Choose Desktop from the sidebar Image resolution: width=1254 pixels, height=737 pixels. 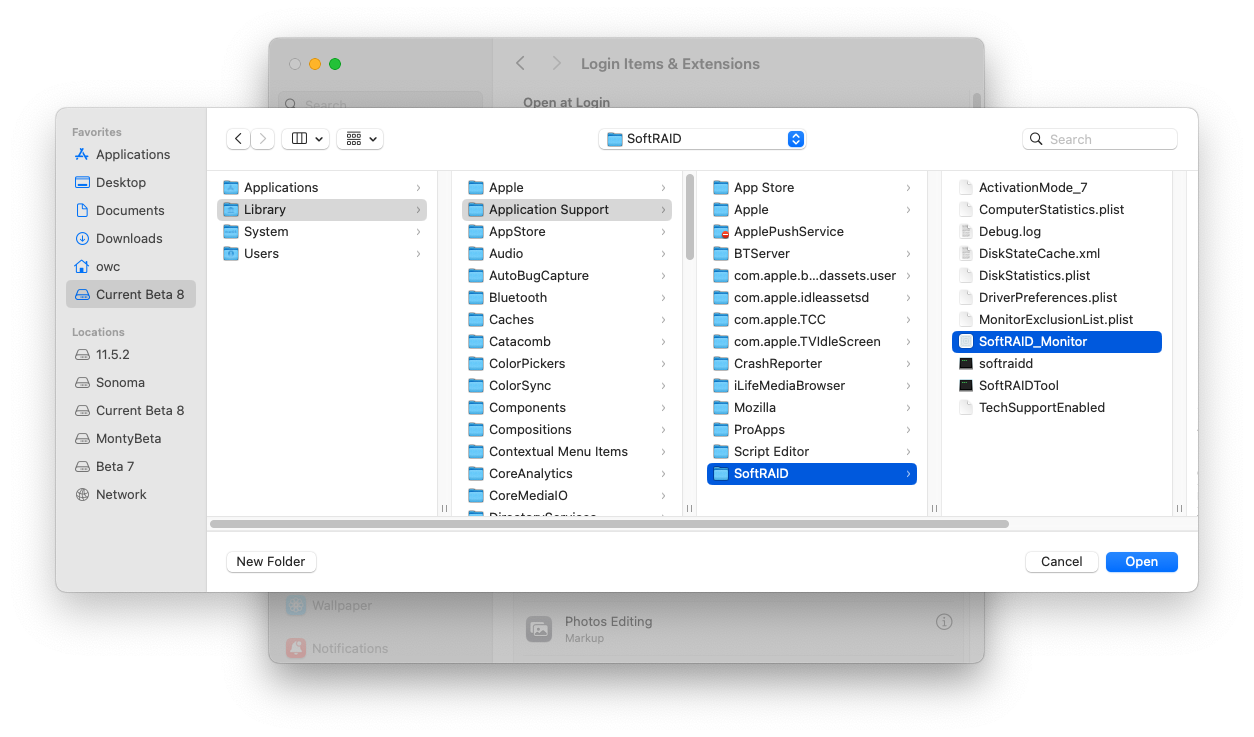[x=120, y=182]
